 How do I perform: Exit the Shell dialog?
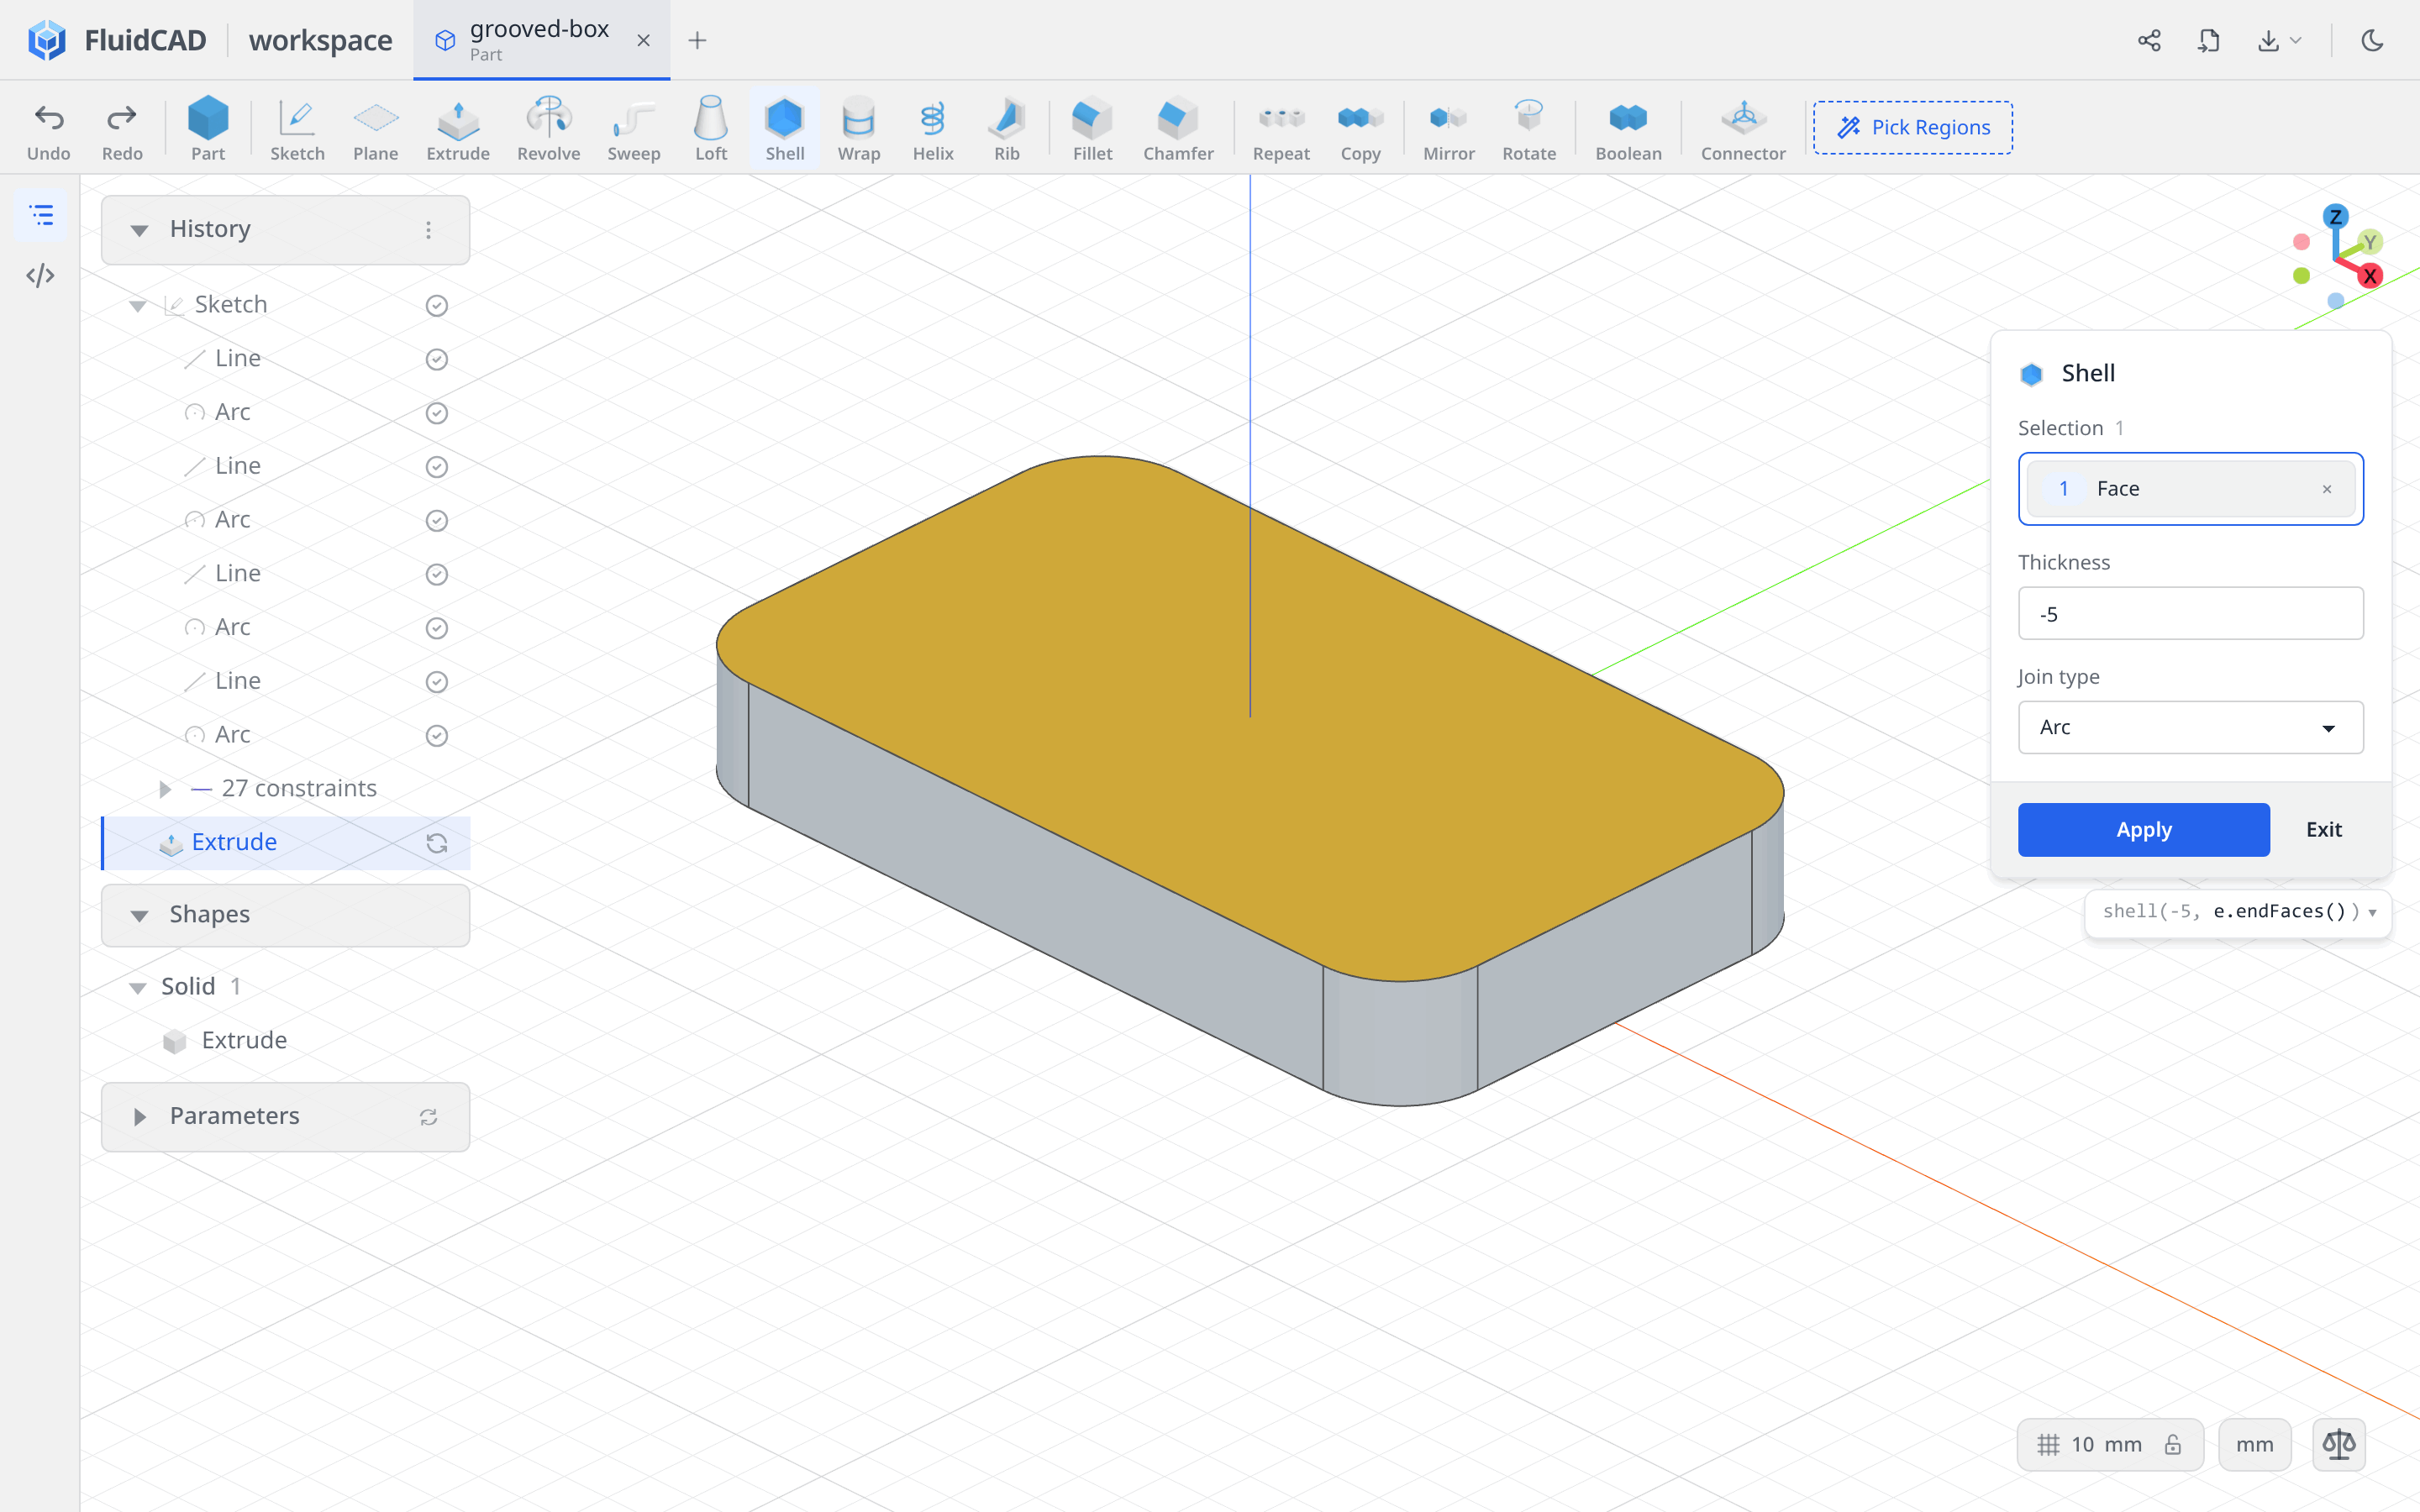tap(2323, 829)
